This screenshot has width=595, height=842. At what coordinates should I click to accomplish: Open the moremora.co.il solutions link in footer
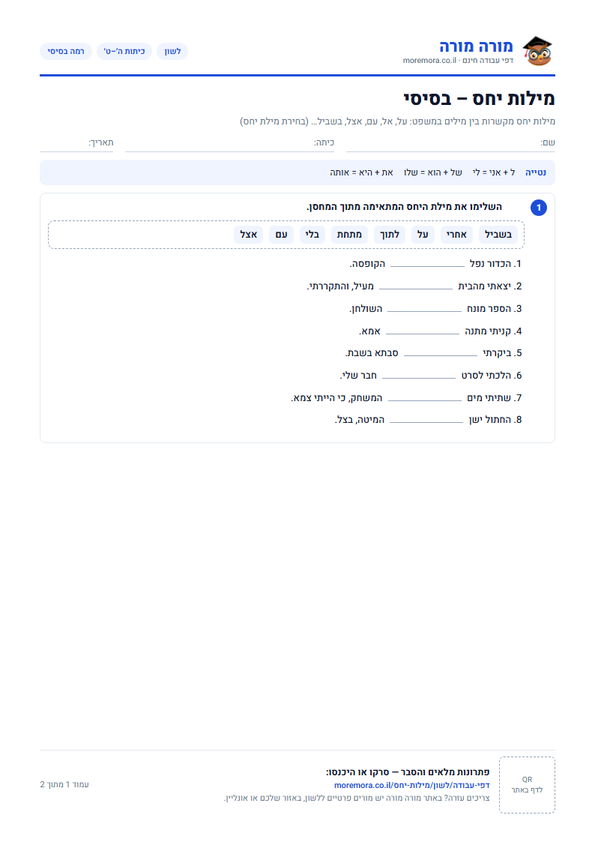[x=411, y=785]
